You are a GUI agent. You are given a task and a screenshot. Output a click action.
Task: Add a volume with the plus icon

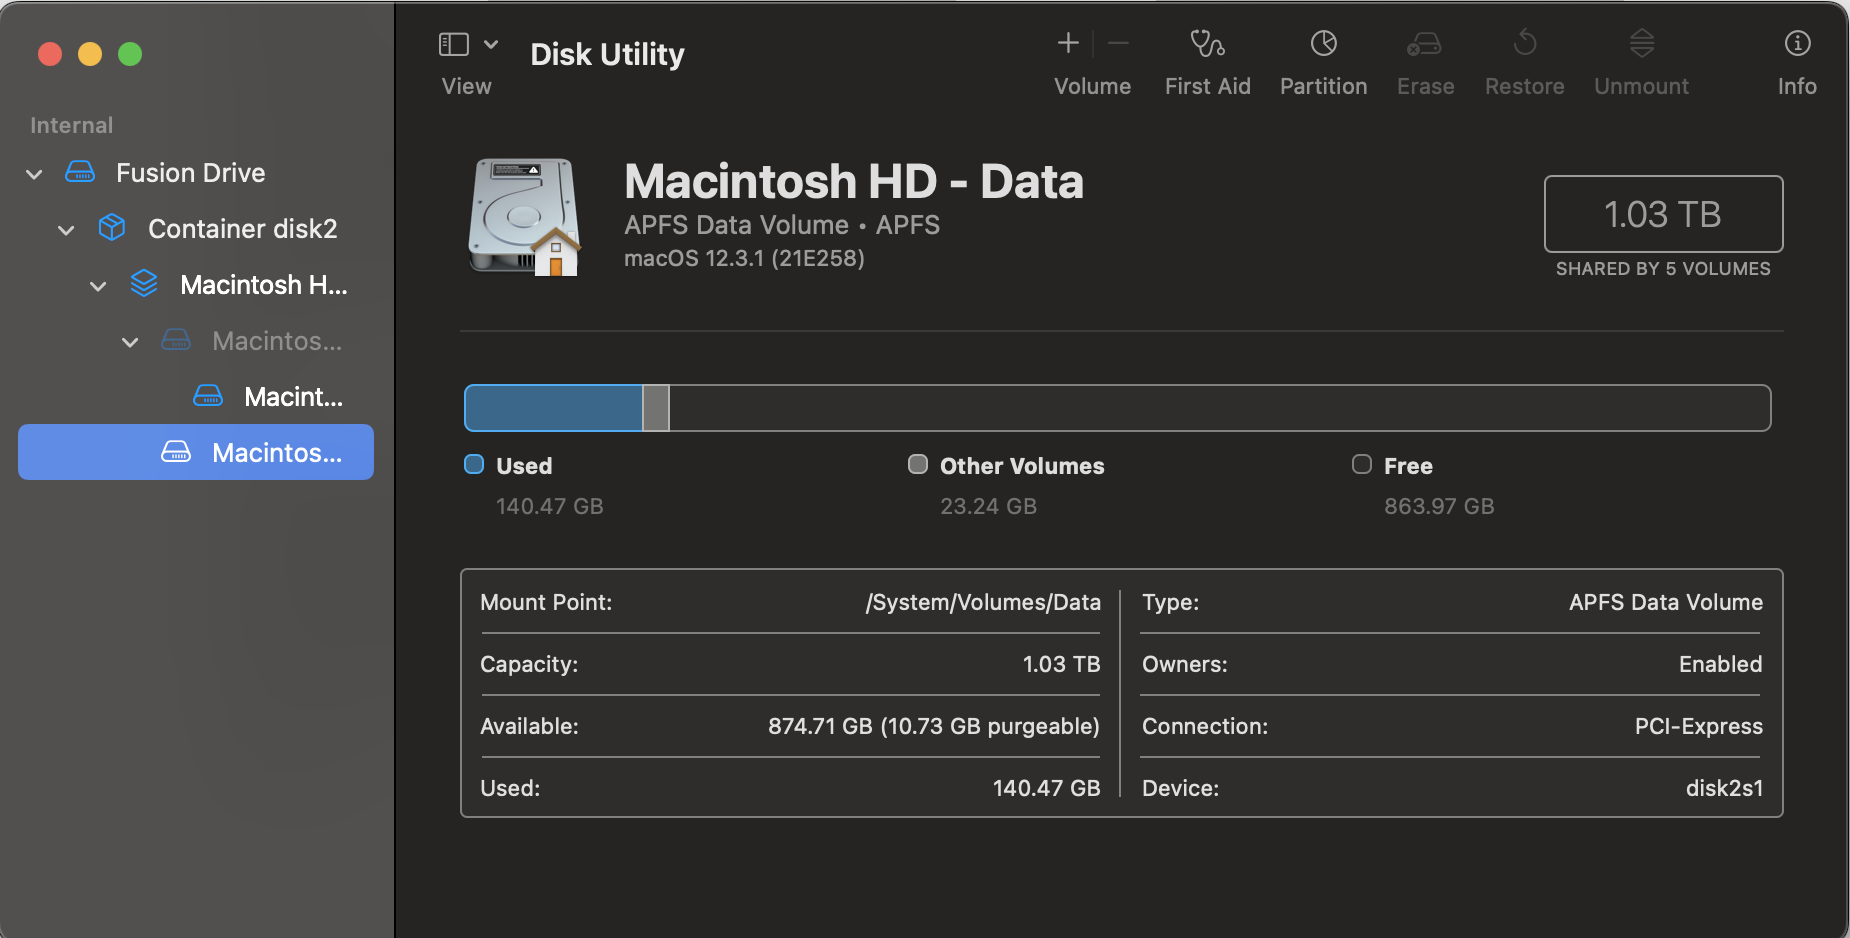pyautogui.click(x=1068, y=43)
